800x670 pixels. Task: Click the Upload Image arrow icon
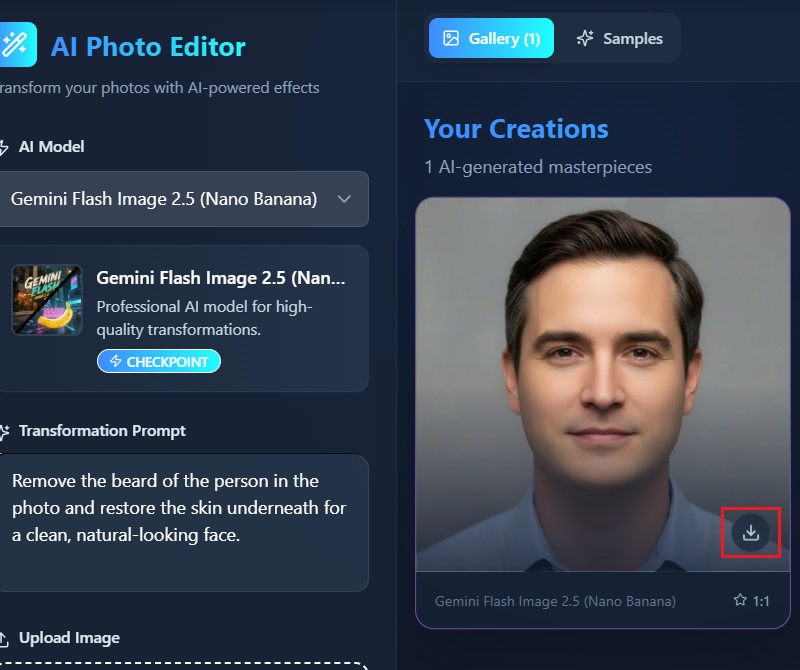(x=4, y=638)
